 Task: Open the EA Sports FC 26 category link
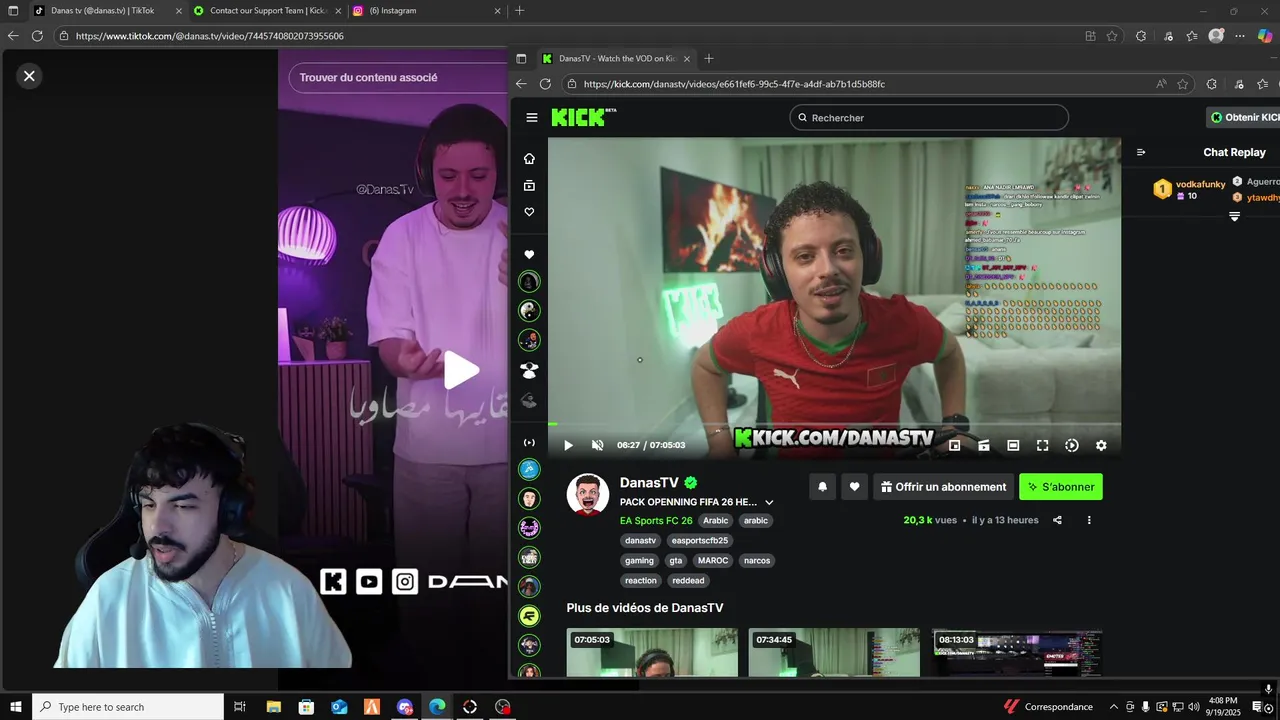[656, 521]
